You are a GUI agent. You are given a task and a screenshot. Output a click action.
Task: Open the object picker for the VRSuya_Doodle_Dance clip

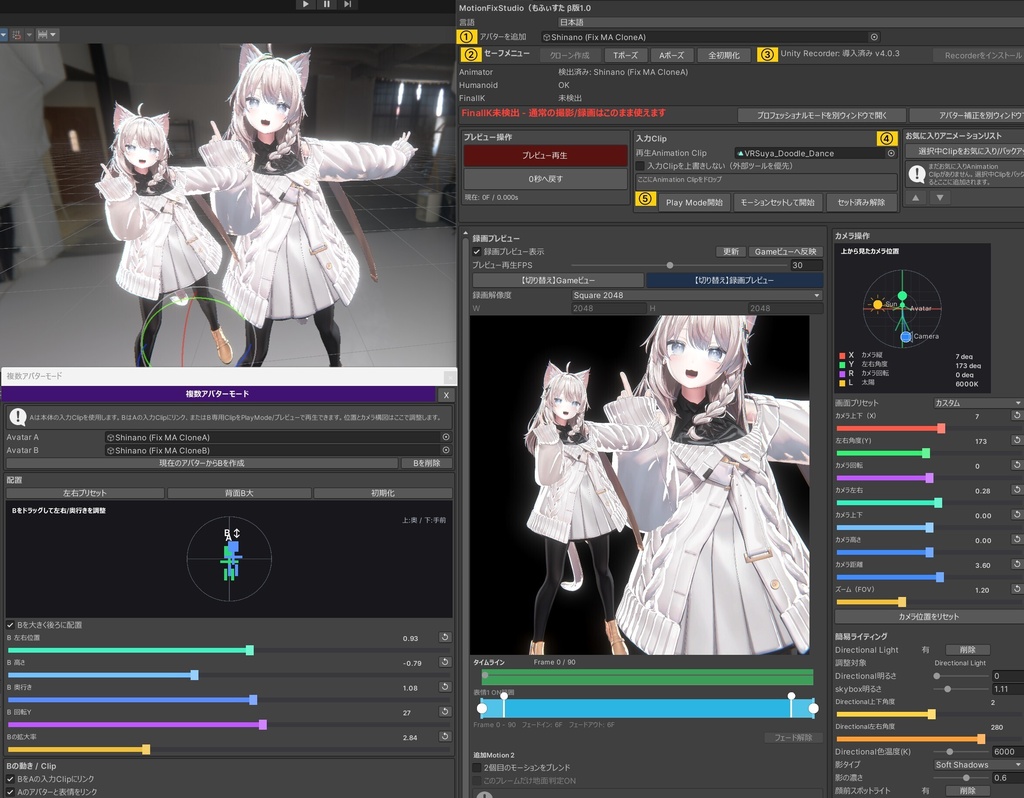pyautogui.click(x=891, y=153)
